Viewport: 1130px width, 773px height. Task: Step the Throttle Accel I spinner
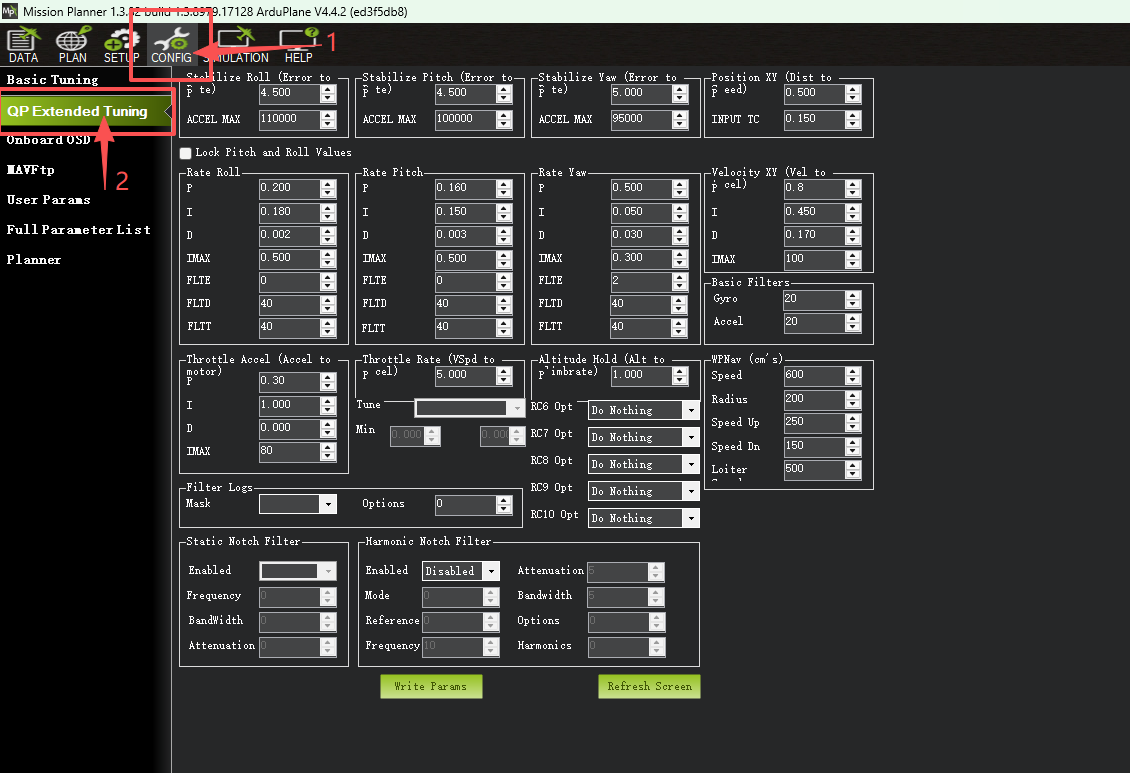pos(328,406)
